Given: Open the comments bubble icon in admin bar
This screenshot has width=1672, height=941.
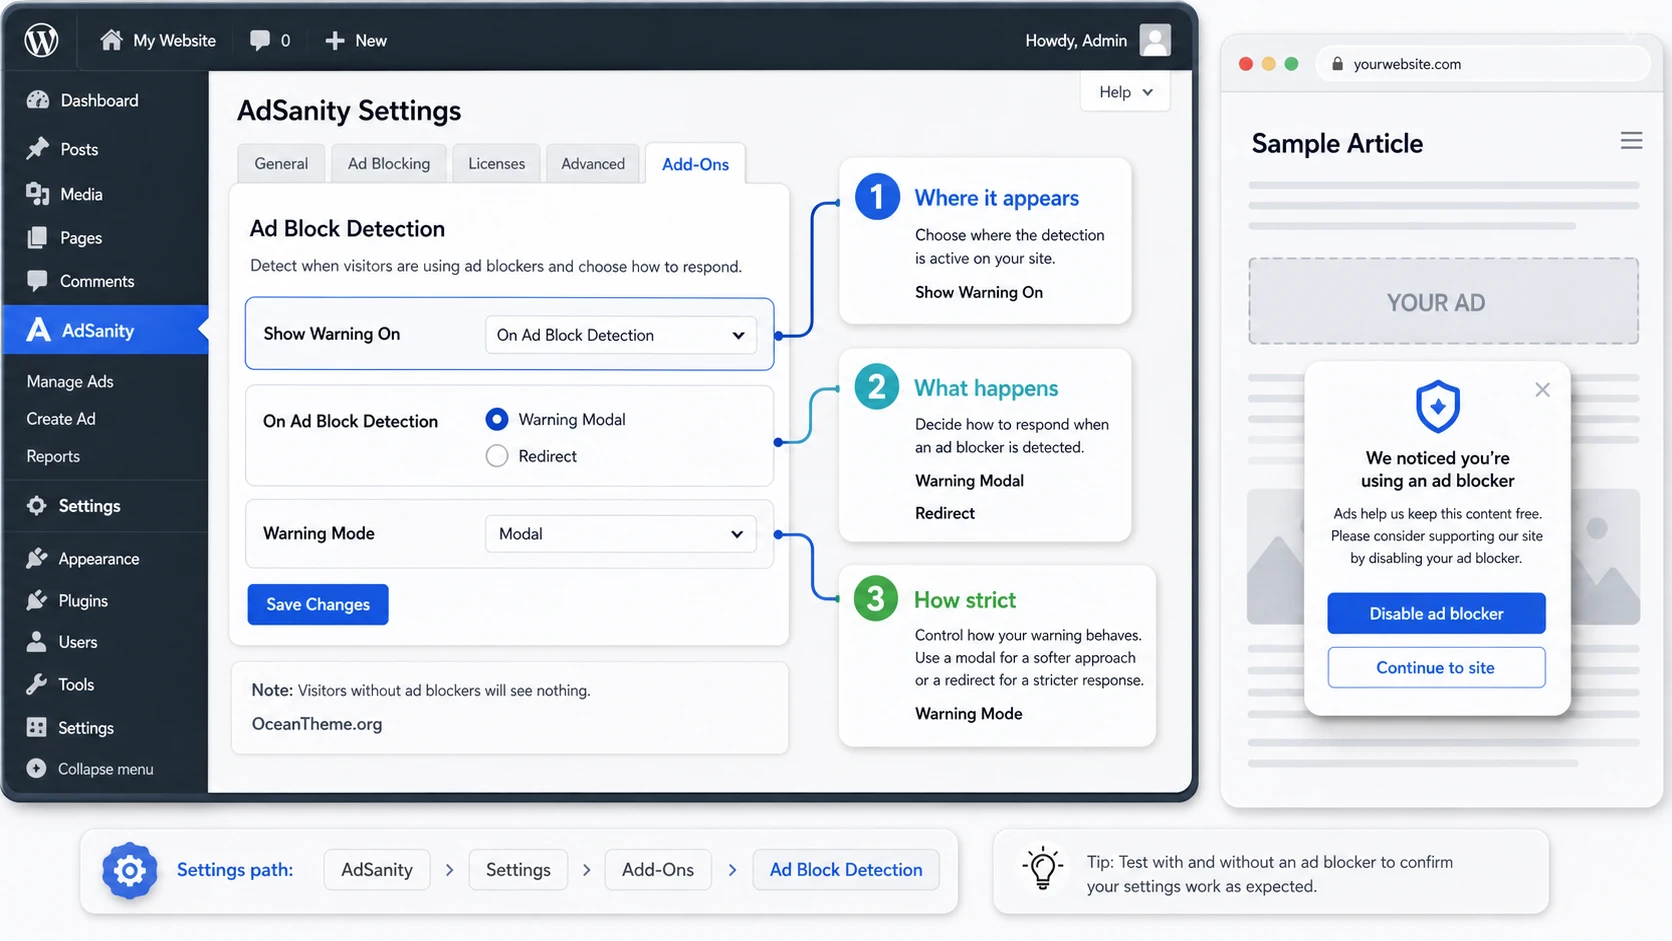Looking at the screenshot, I should tap(260, 40).
